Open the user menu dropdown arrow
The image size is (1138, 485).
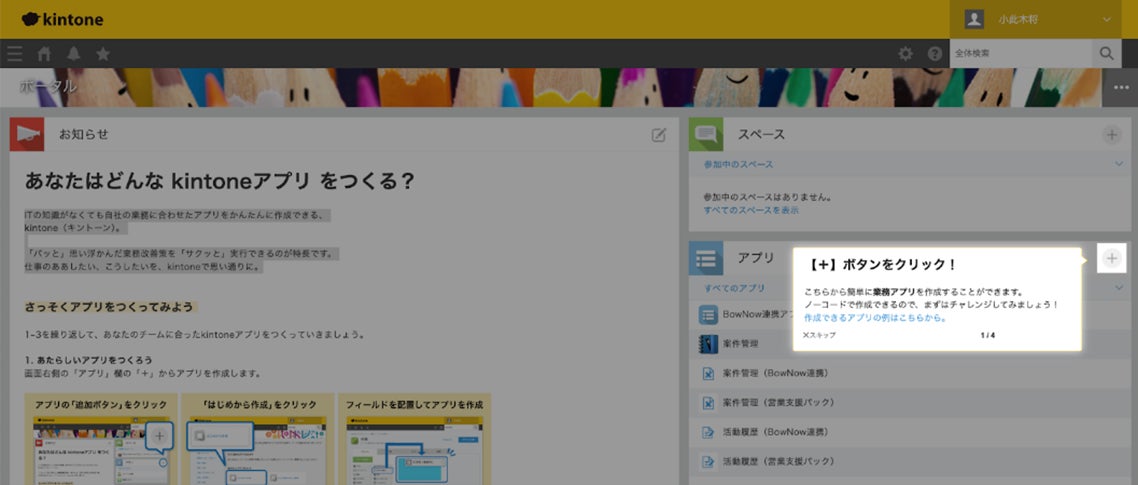pos(1107,20)
